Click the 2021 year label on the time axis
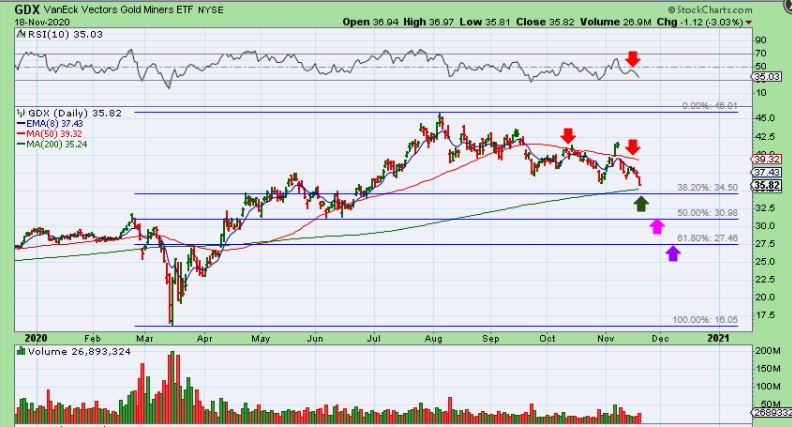 click(x=718, y=338)
